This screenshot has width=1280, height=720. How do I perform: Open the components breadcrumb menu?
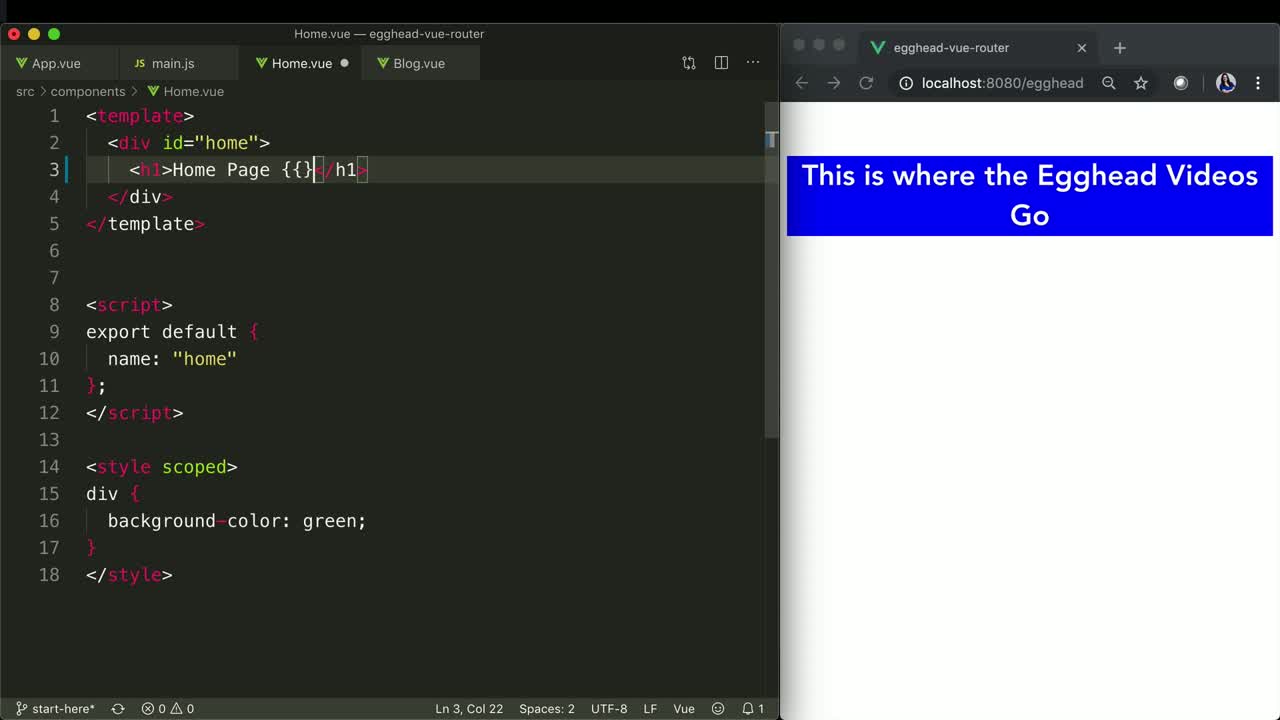88,91
